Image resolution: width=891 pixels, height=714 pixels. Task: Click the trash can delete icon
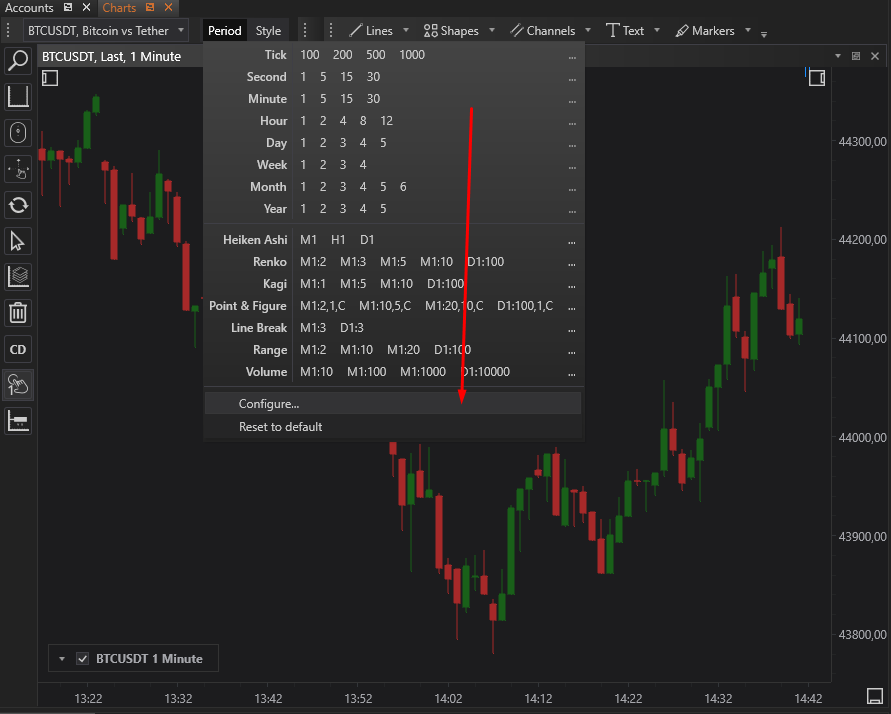[x=18, y=313]
